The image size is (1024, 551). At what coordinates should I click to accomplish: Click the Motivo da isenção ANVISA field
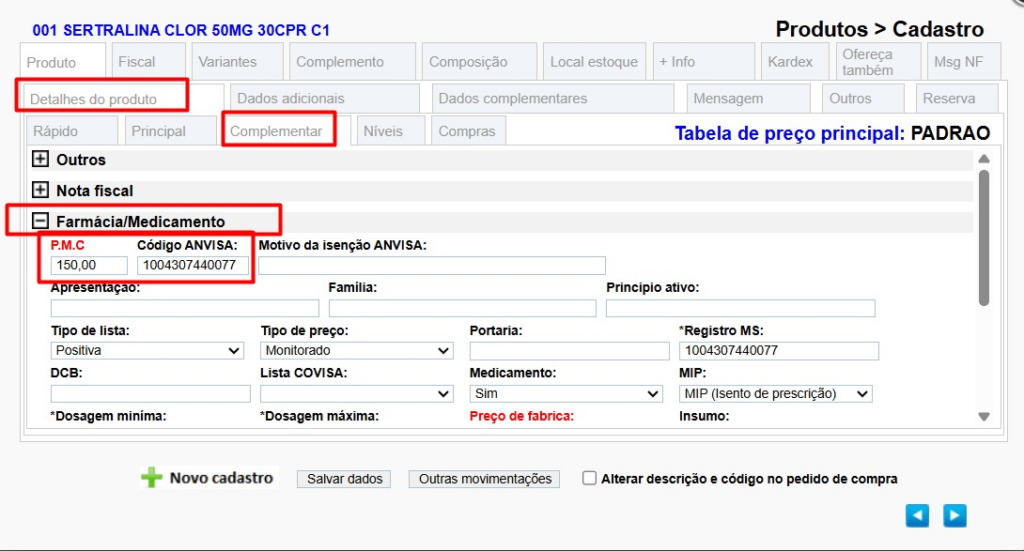pos(432,265)
